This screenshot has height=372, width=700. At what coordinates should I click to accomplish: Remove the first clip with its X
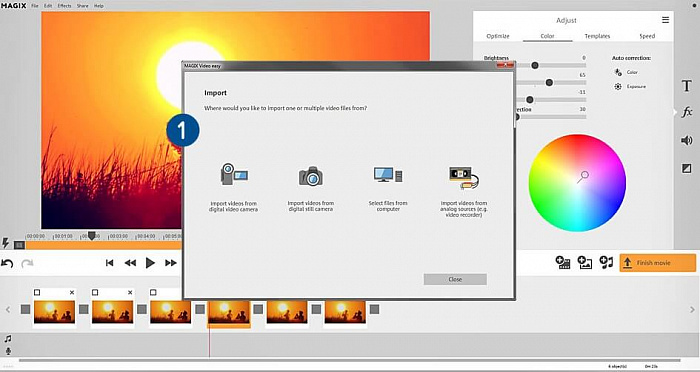(72, 293)
